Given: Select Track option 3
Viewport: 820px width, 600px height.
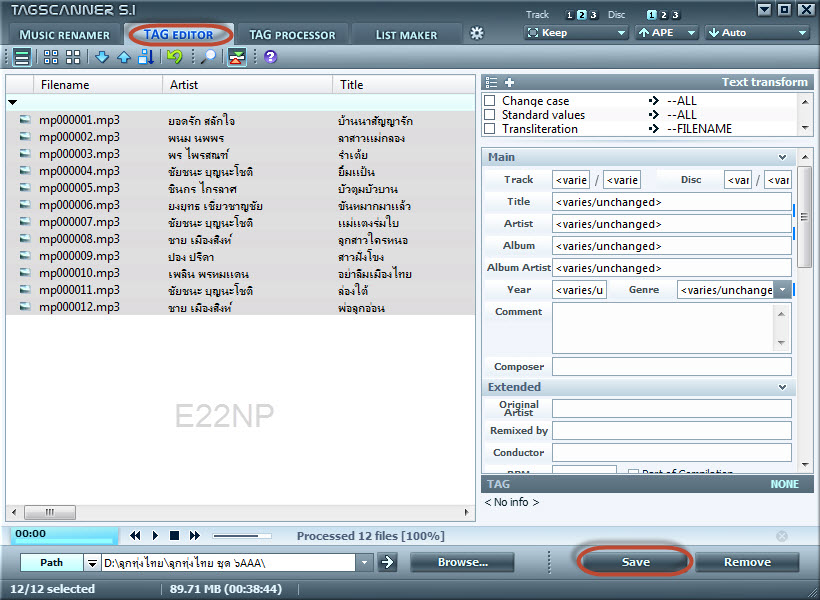Looking at the screenshot, I should [594, 15].
